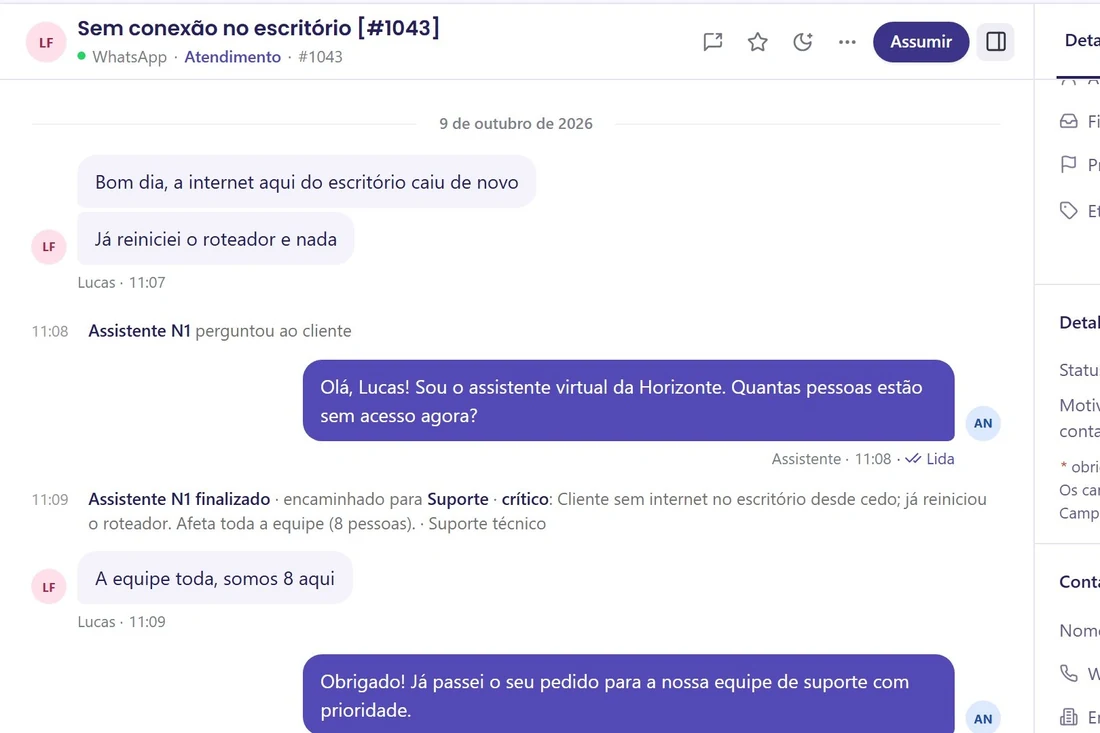
Task: Click the 'crítico' priority word in the event
Action: pos(525,499)
